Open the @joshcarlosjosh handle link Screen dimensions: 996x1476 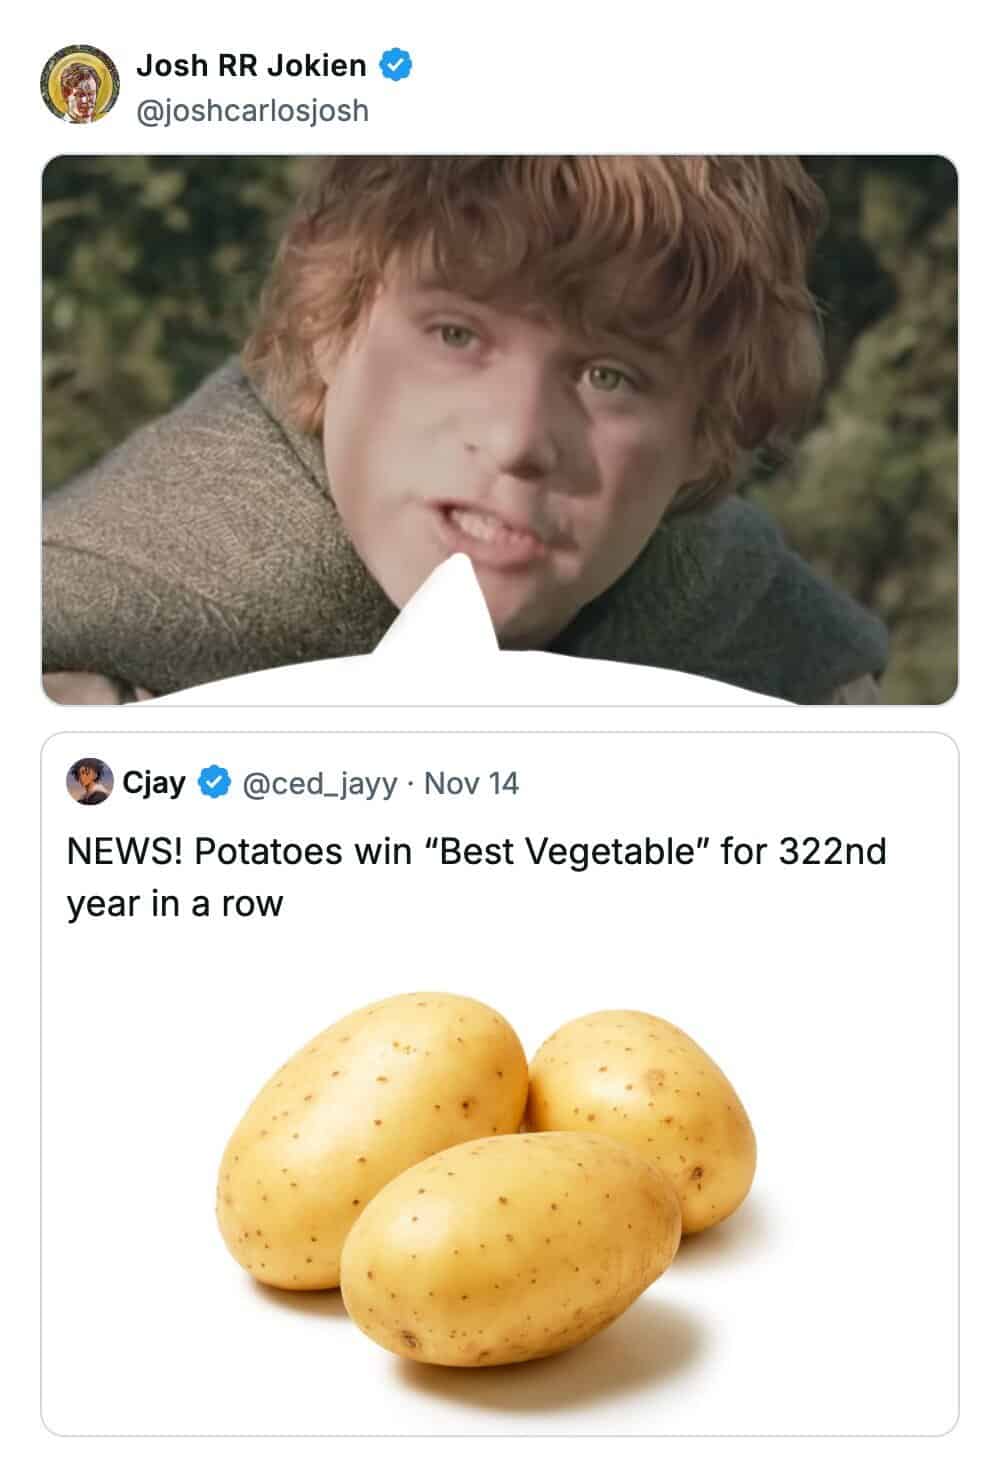pos(251,110)
